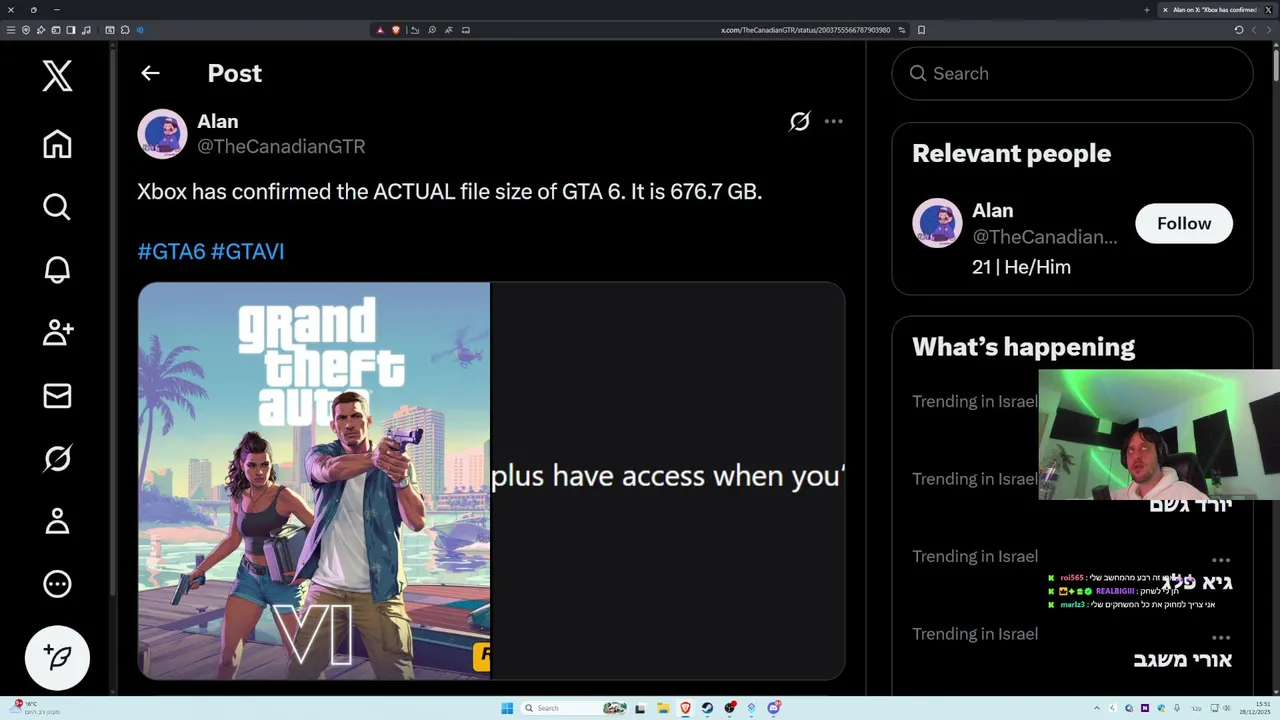Open the Explore search page

pos(57,207)
